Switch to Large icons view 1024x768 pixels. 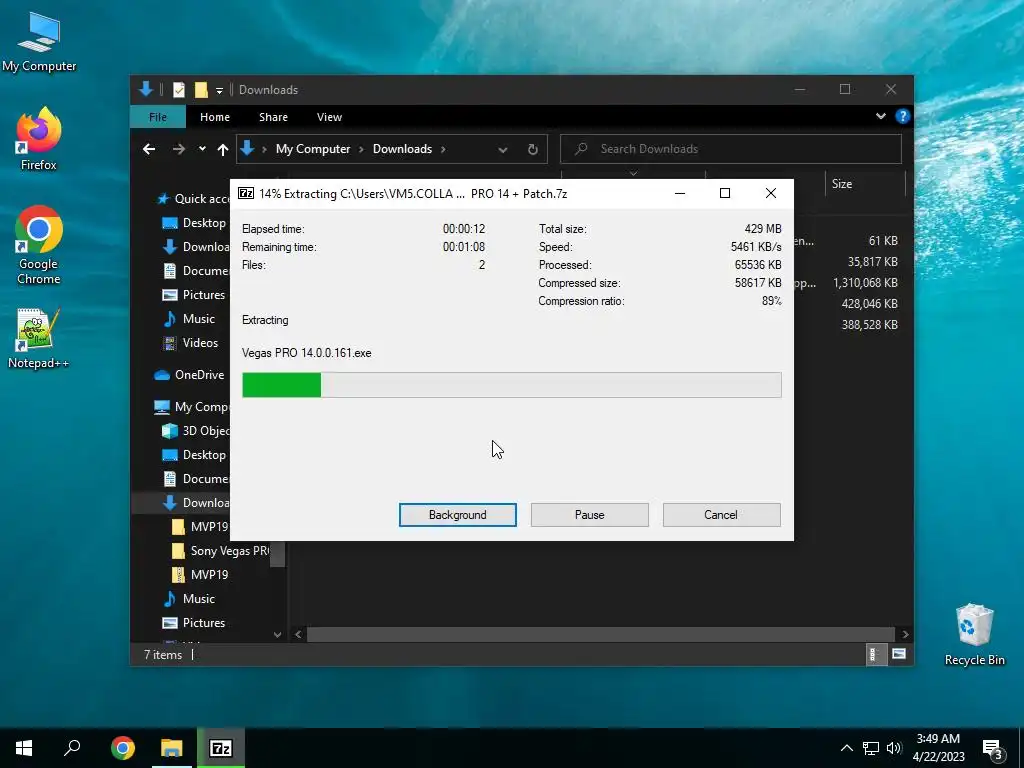[x=899, y=654]
